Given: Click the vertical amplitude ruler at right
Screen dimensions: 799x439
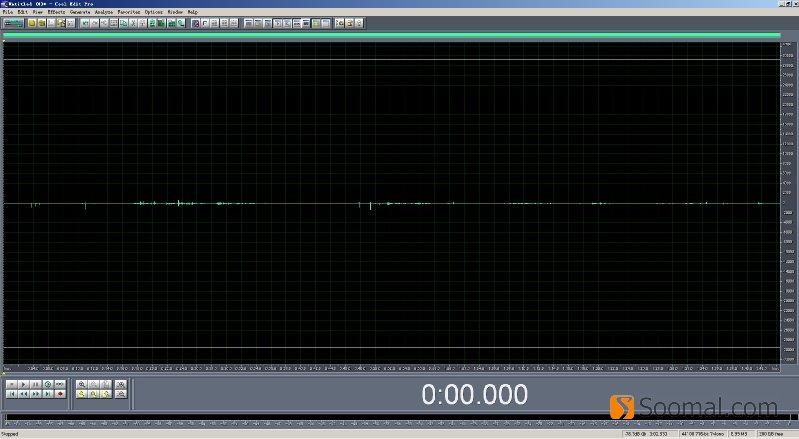Looking at the screenshot, I should (788, 203).
